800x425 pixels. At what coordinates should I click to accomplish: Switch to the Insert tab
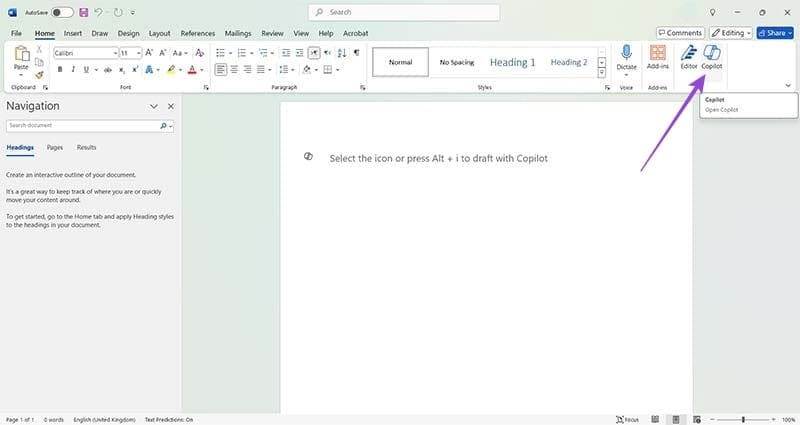pyautogui.click(x=72, y=33)
